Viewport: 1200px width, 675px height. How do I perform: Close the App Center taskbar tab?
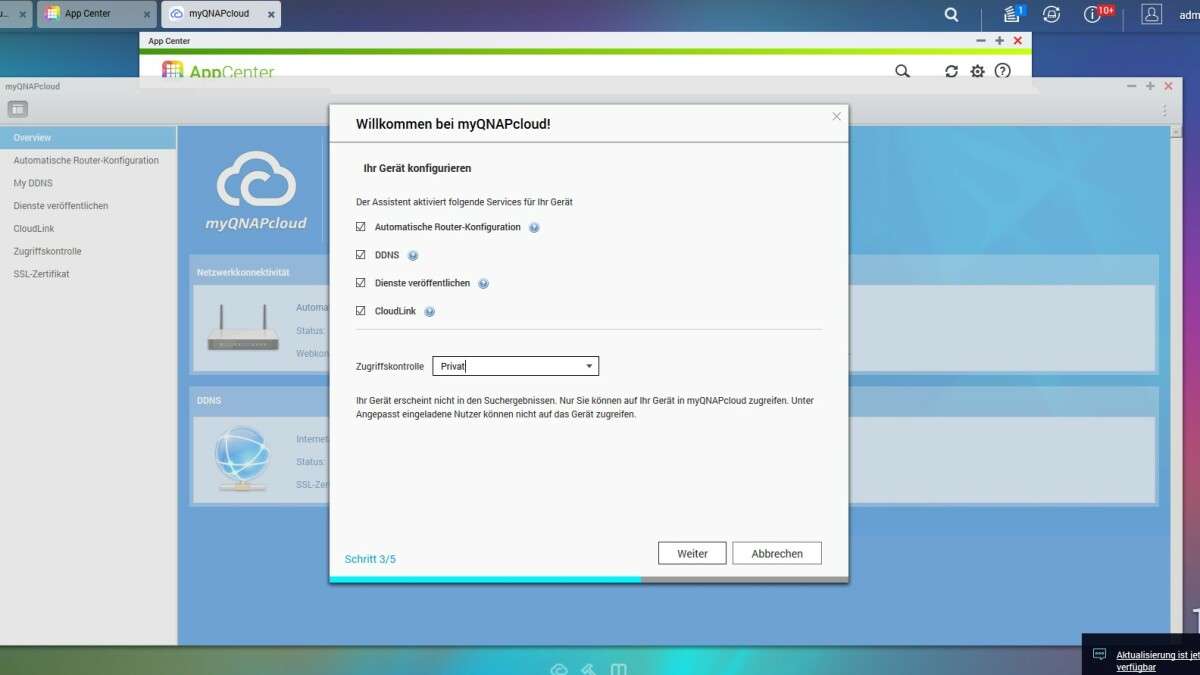coord(146,14)
